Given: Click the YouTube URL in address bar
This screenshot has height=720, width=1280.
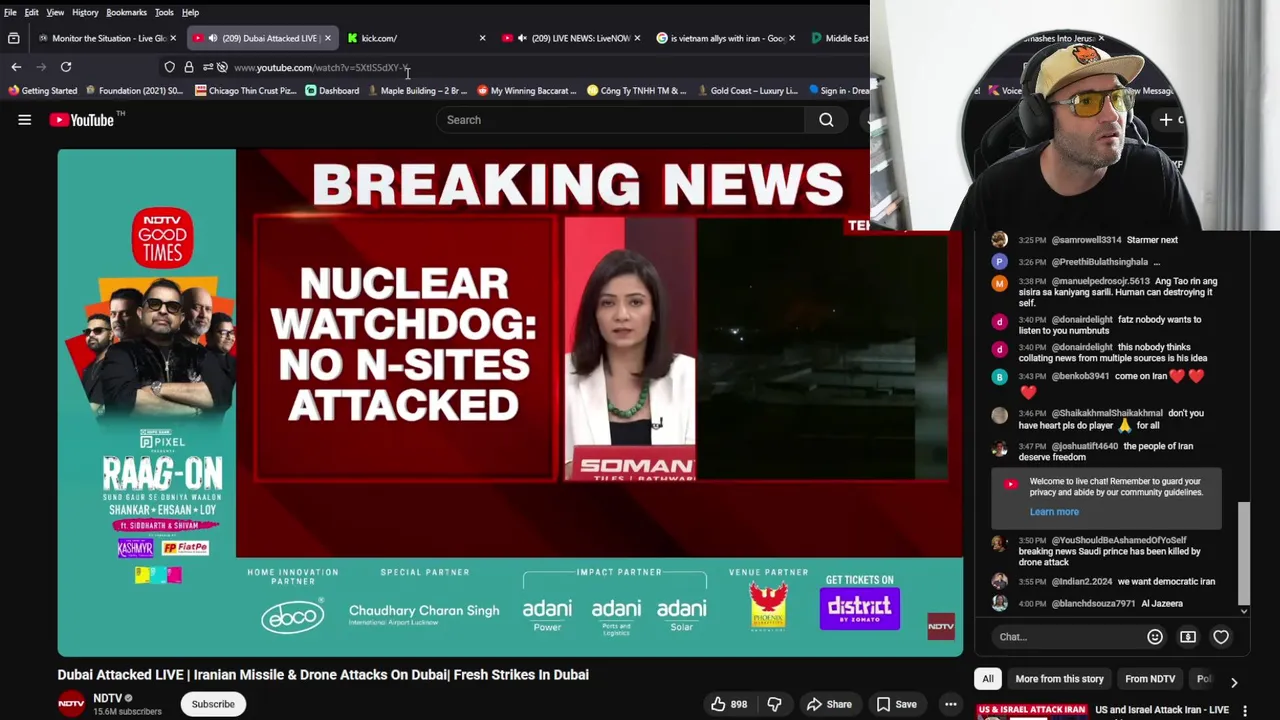Looking at the screenshot, I should (x=322, y=68).
